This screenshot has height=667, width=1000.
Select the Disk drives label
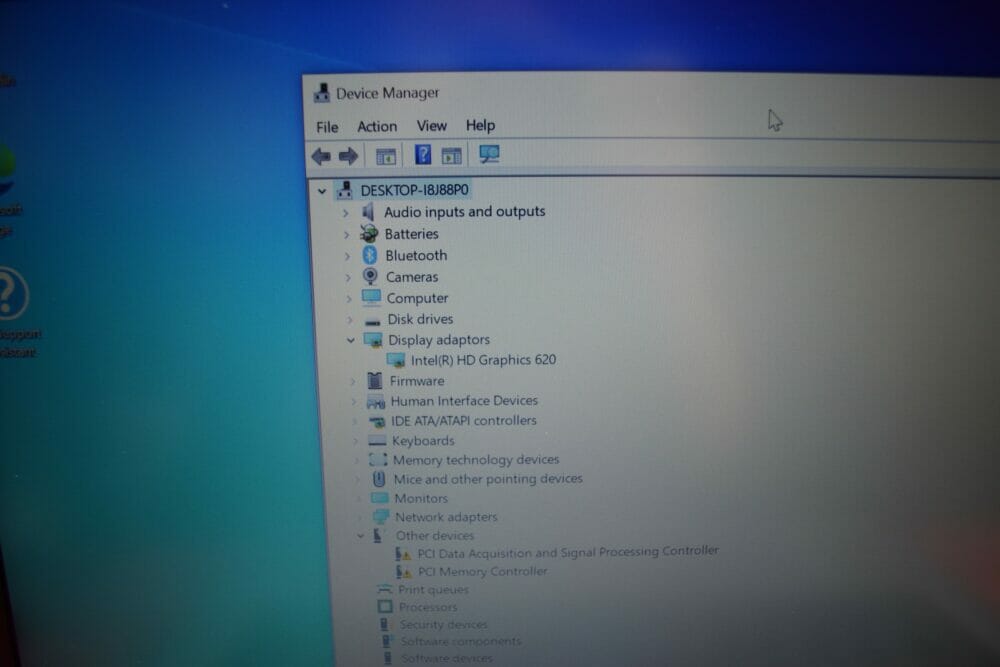point(420,319)
